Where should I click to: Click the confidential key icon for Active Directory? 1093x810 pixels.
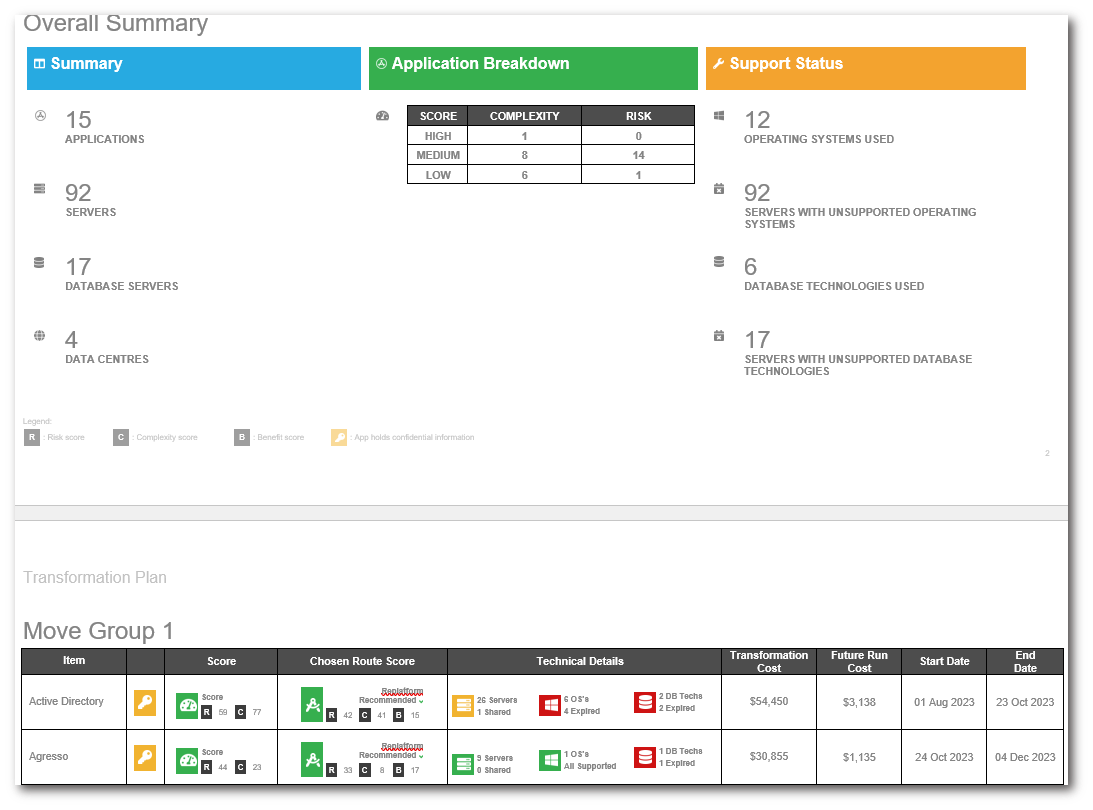(x=145, y=703)
